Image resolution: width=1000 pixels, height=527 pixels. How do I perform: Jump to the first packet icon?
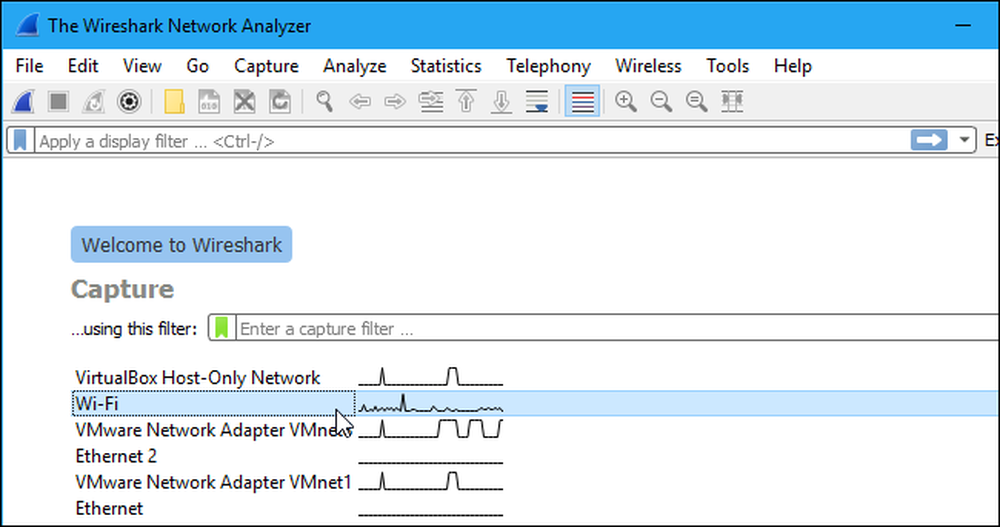tap(466, 101)
